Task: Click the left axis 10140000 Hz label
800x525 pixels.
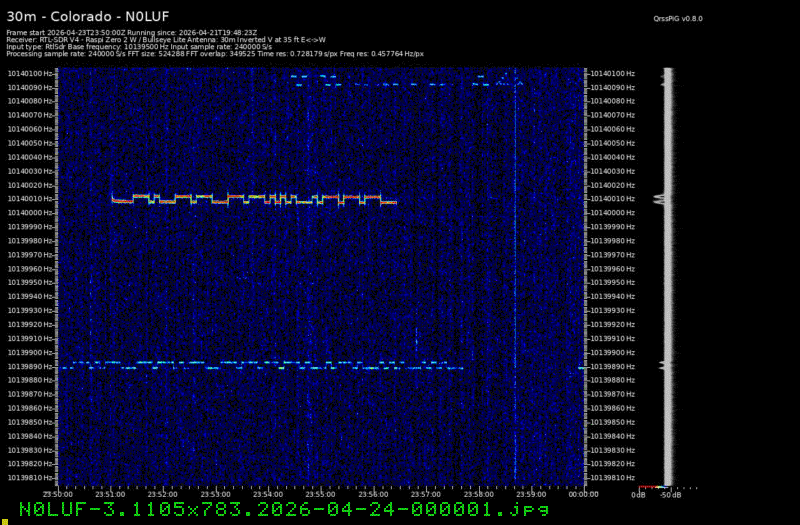Action: pyautogui.click(x=32, y=213)
